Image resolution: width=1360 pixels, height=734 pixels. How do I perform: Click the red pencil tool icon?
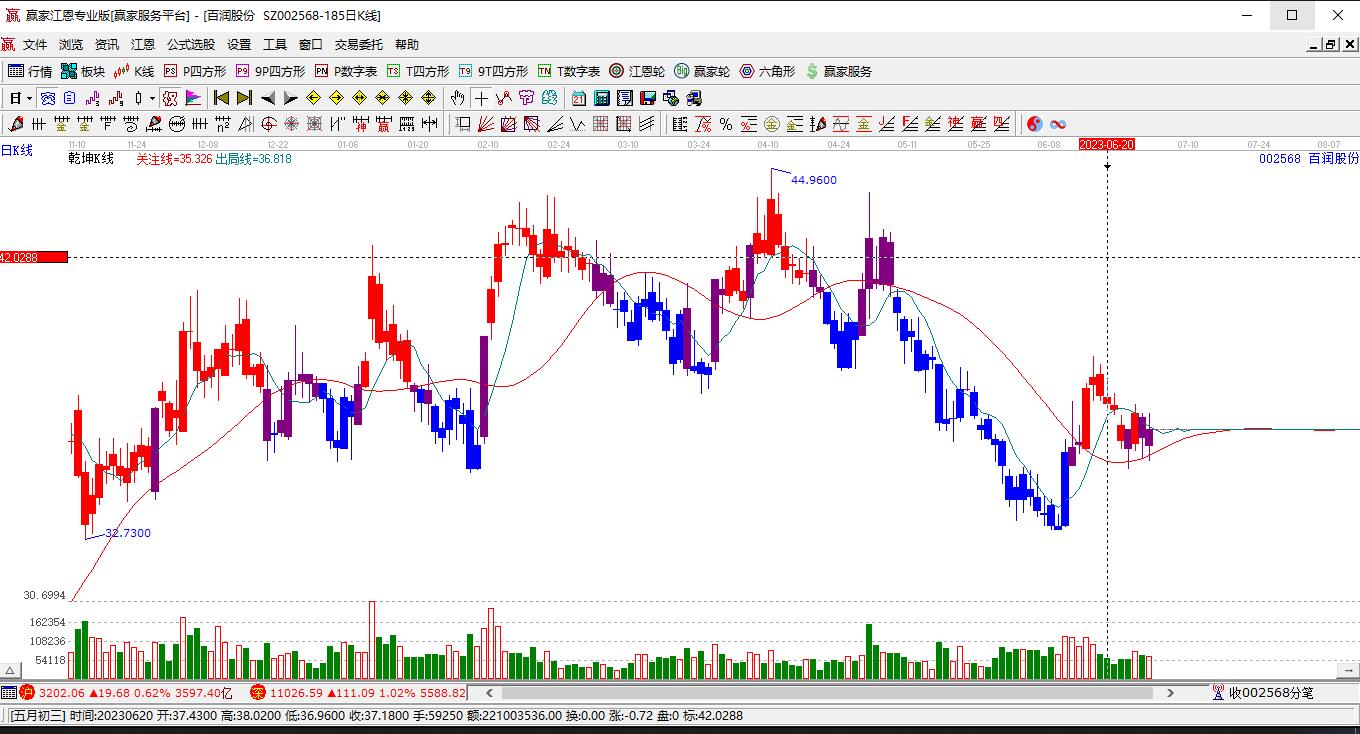pyautogui.click(x=15, y=124)
